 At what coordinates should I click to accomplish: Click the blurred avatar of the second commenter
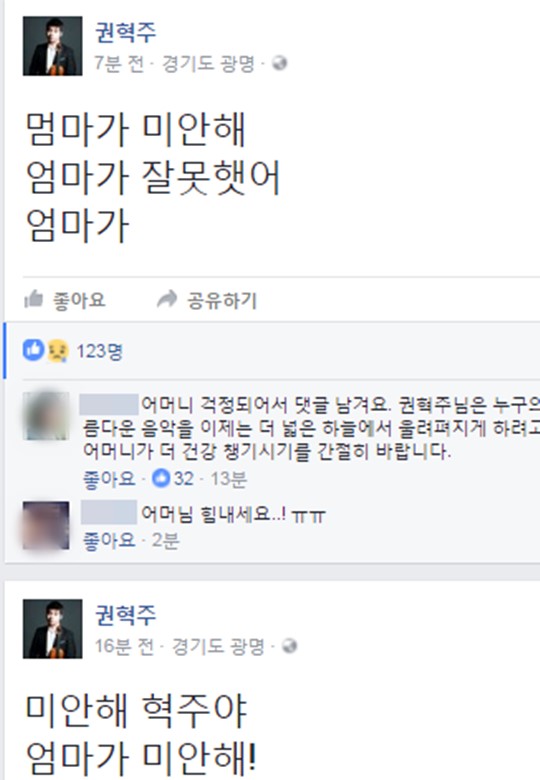click(x=46, y=526)
